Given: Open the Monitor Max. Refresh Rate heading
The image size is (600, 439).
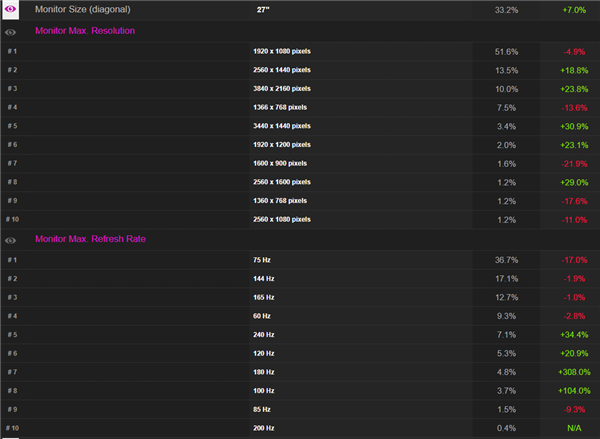Looking at the screenshot, I should [88, 240].
